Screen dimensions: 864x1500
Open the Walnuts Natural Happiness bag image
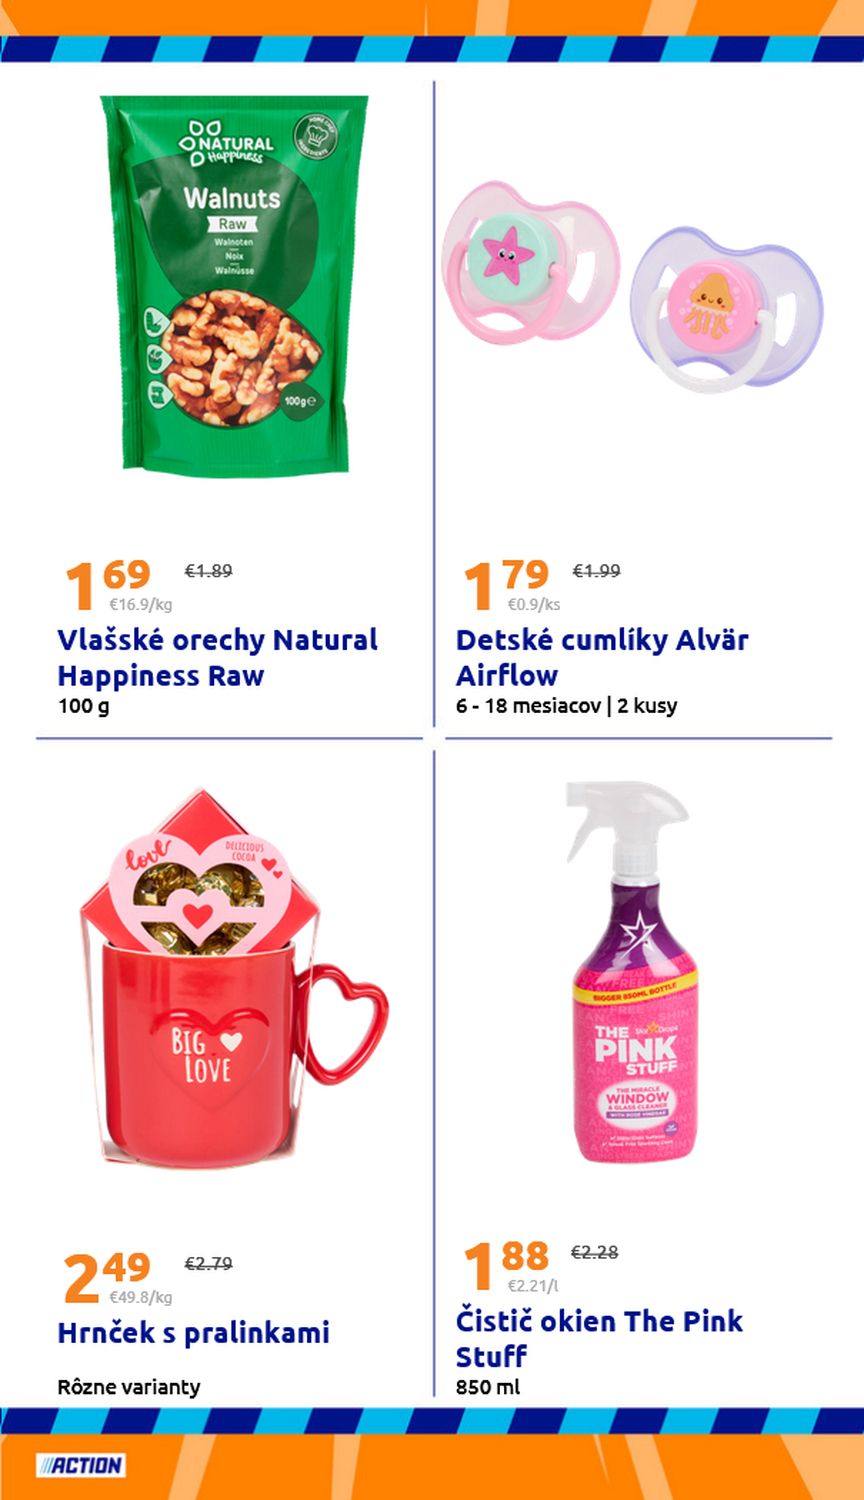point(234,286)
